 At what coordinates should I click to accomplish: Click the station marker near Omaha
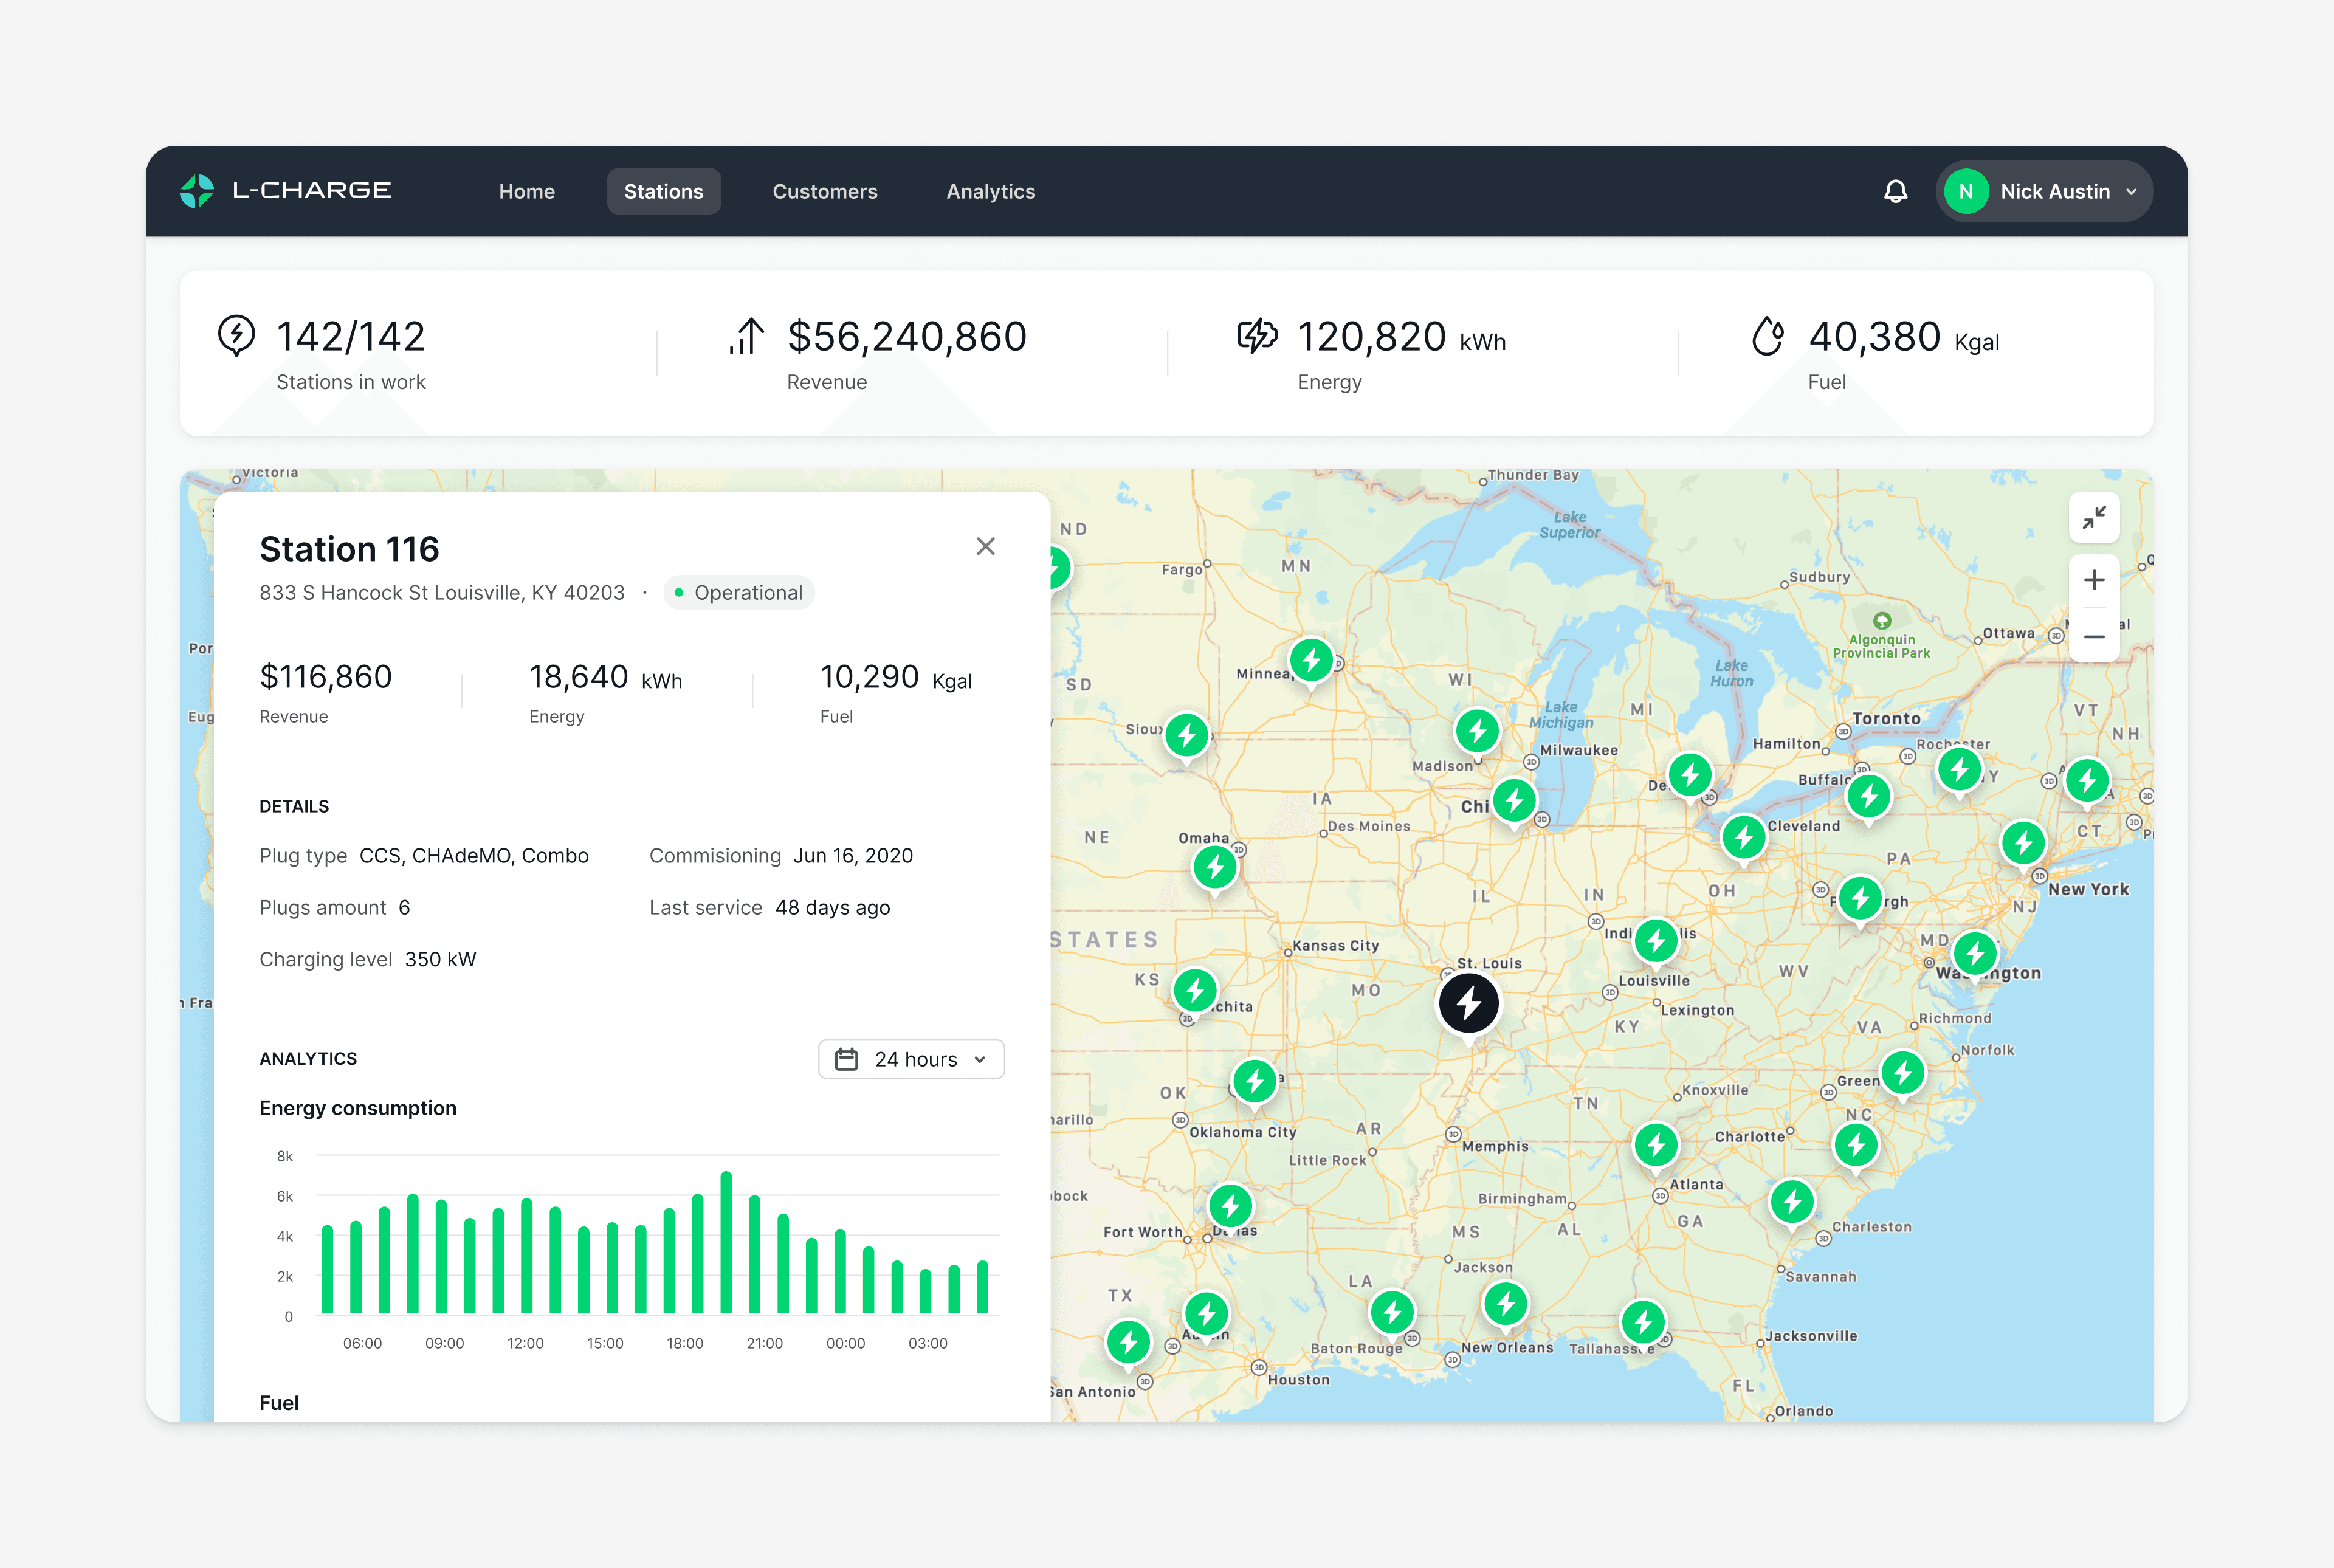(x=1215, y=867)
